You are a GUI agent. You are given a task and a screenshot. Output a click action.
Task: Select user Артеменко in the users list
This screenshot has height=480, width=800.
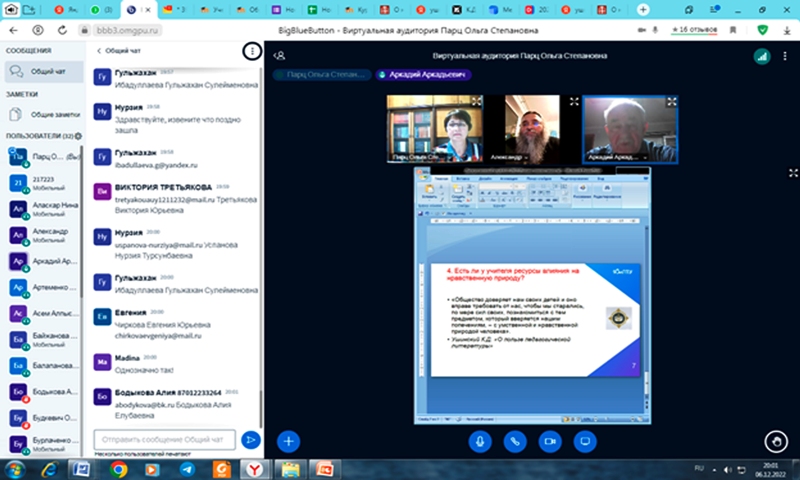tap(44, 288)
